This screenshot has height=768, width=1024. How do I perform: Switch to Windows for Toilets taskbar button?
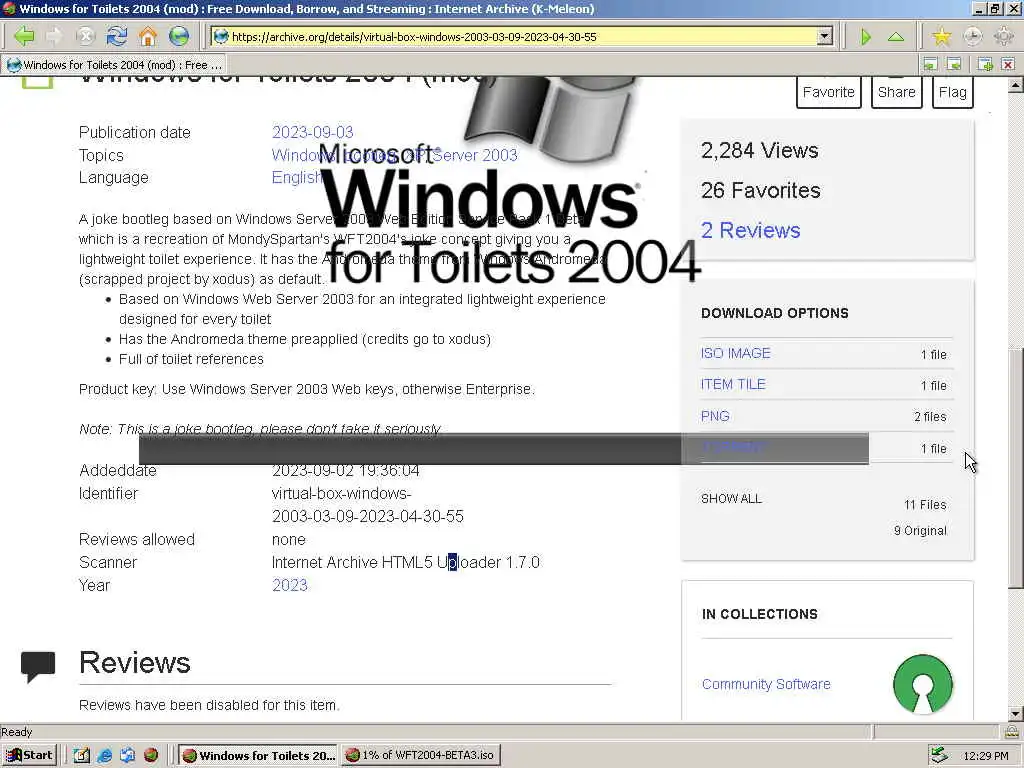pyautogui.click(x=258, y=756)
